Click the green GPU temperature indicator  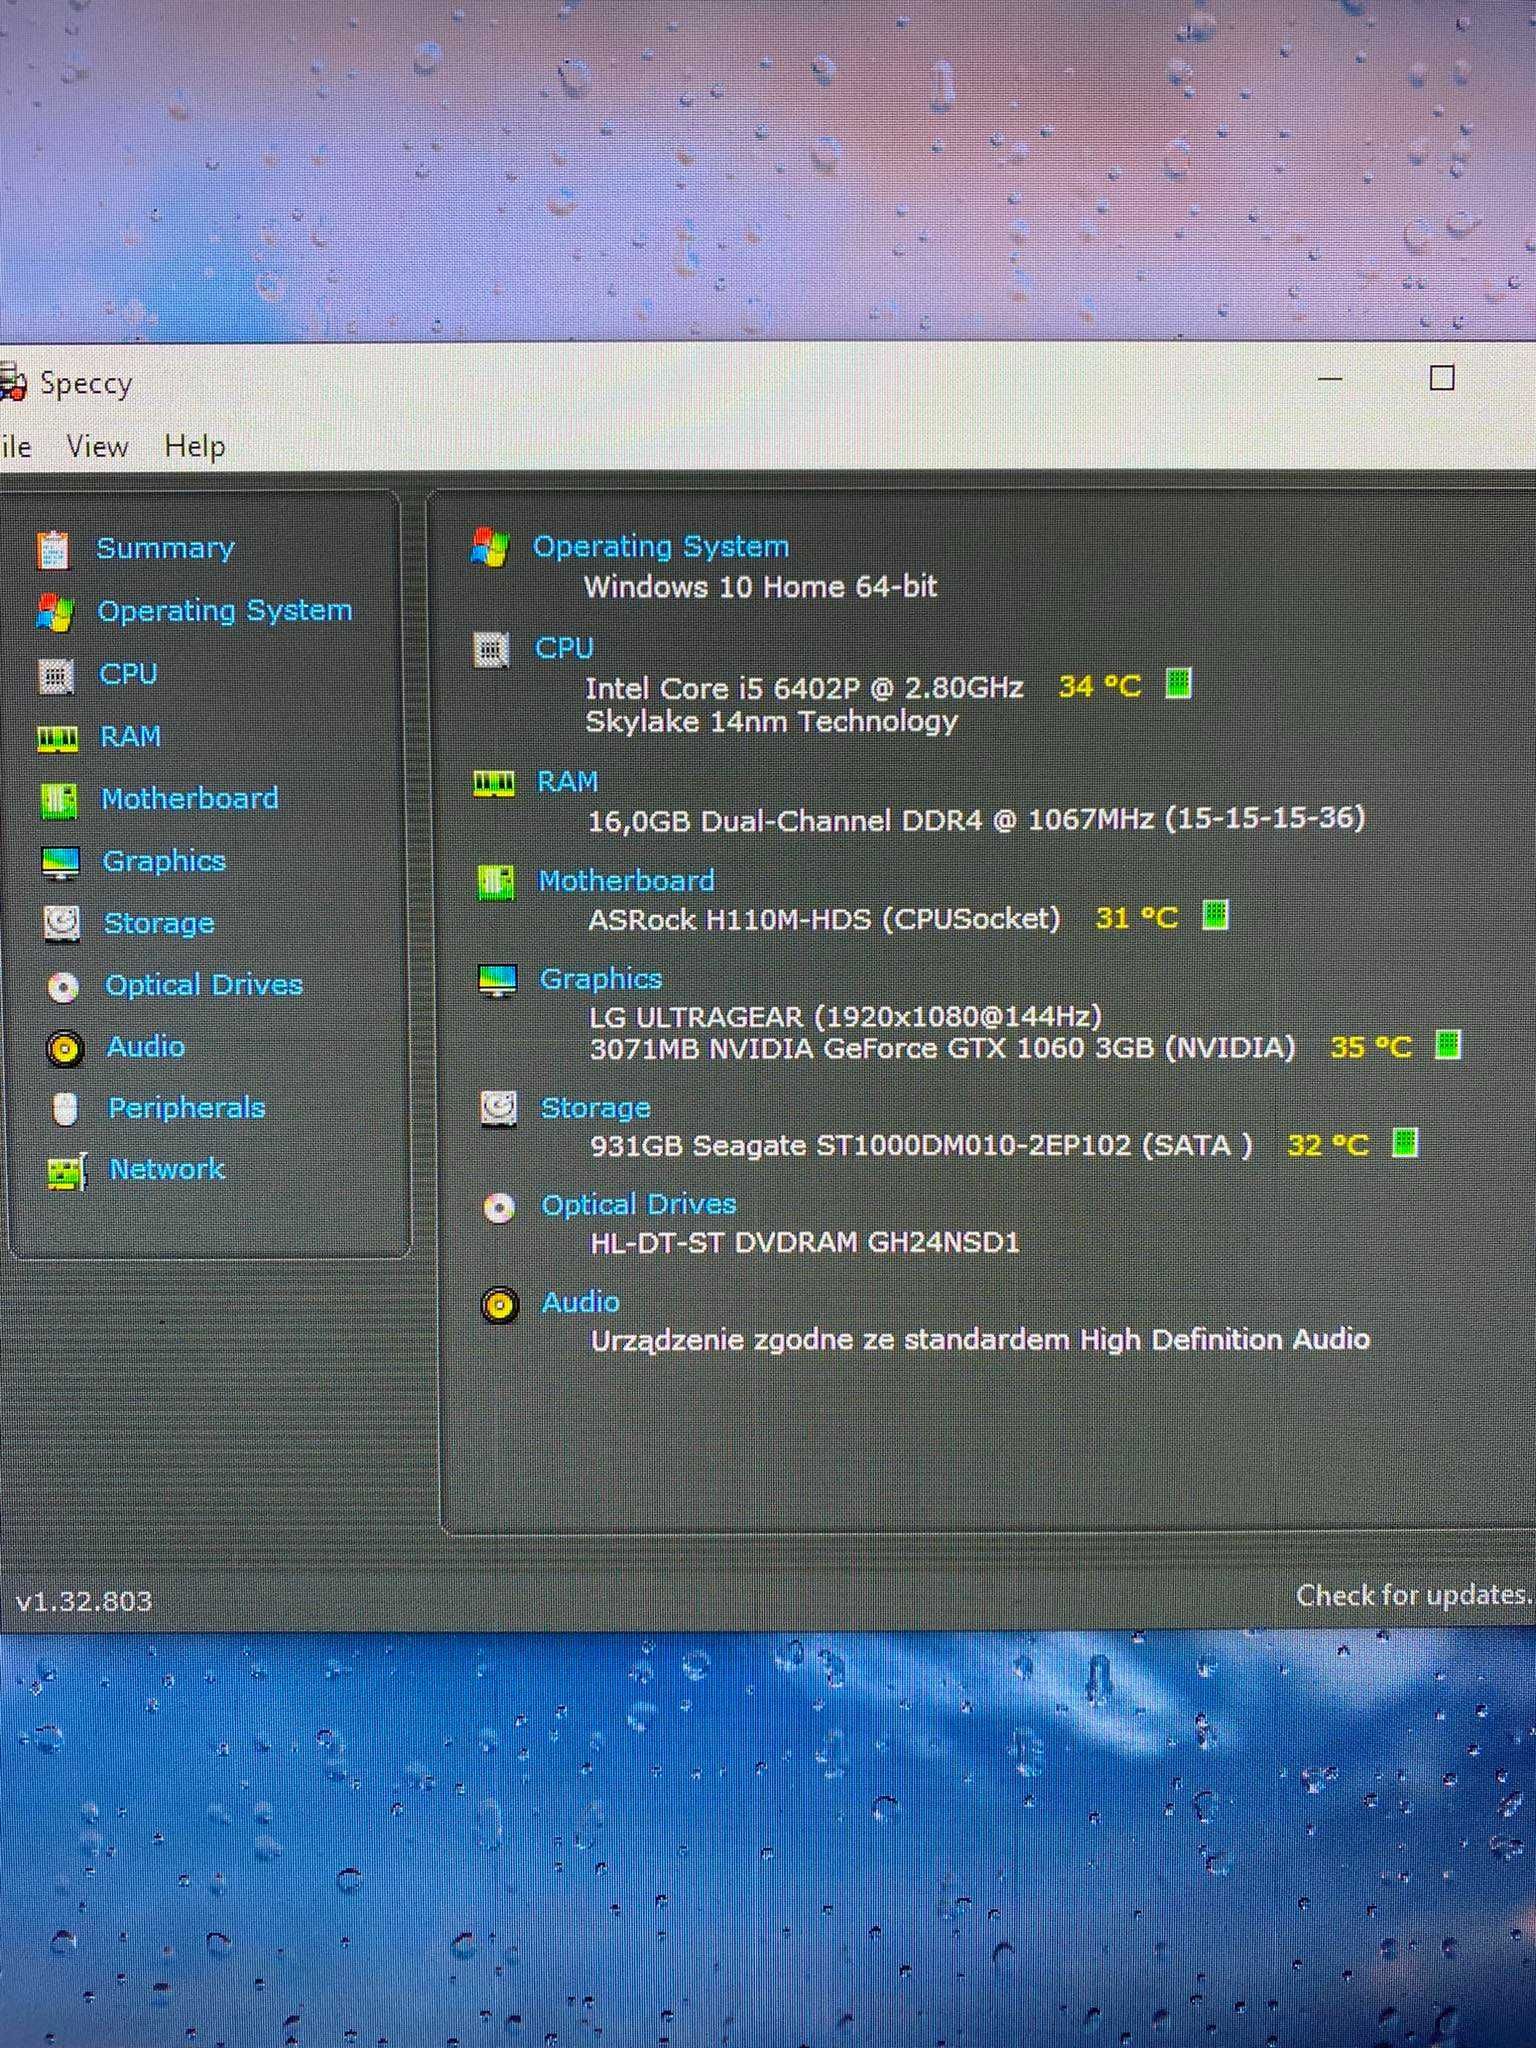point(1448,1045)
